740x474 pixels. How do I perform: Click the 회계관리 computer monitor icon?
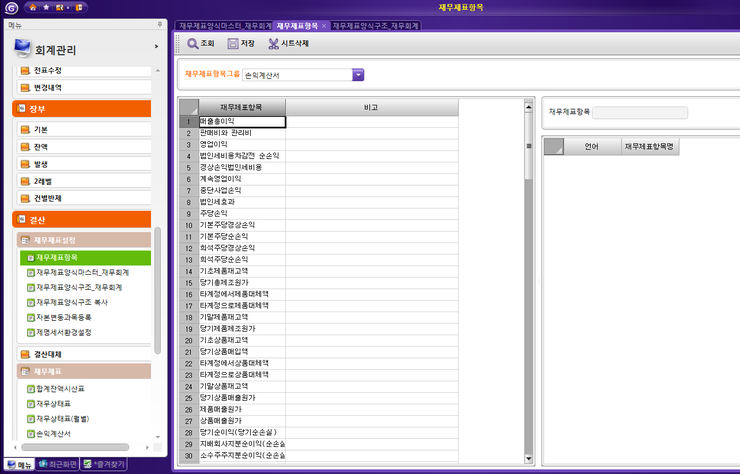(22, 46)
